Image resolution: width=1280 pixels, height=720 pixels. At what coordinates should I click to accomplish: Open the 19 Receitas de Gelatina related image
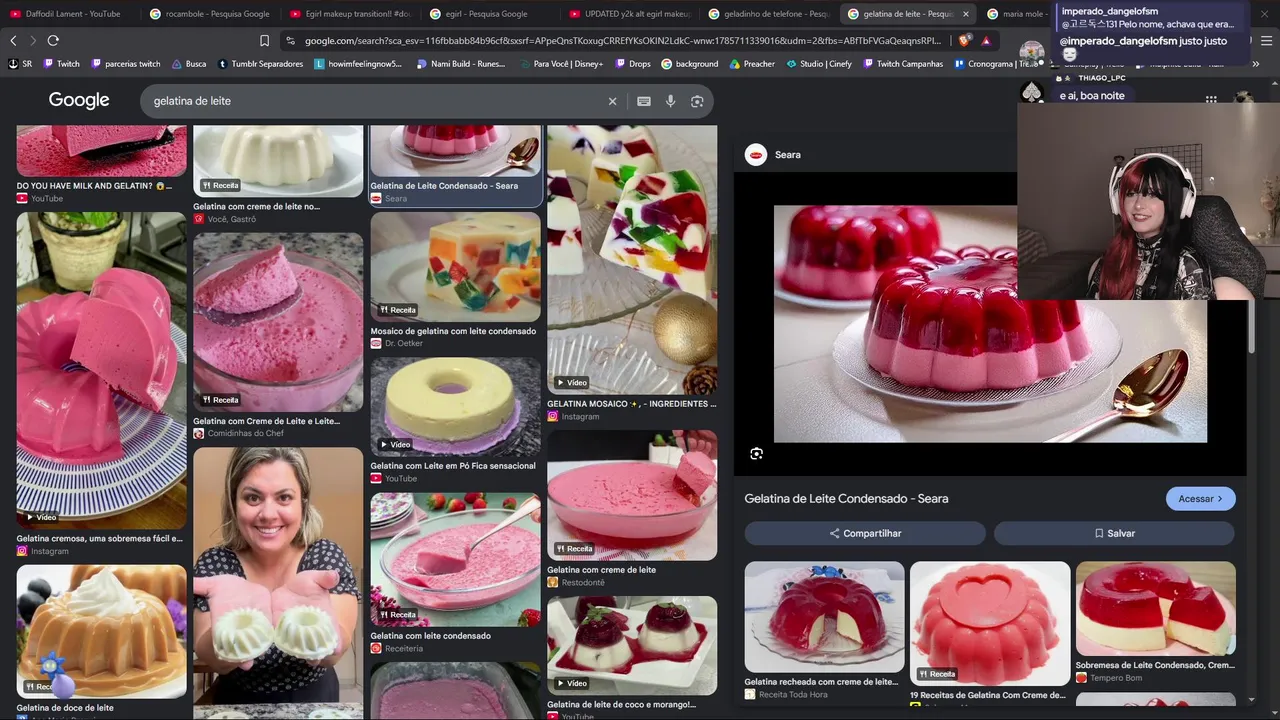(x=989, y=623)
